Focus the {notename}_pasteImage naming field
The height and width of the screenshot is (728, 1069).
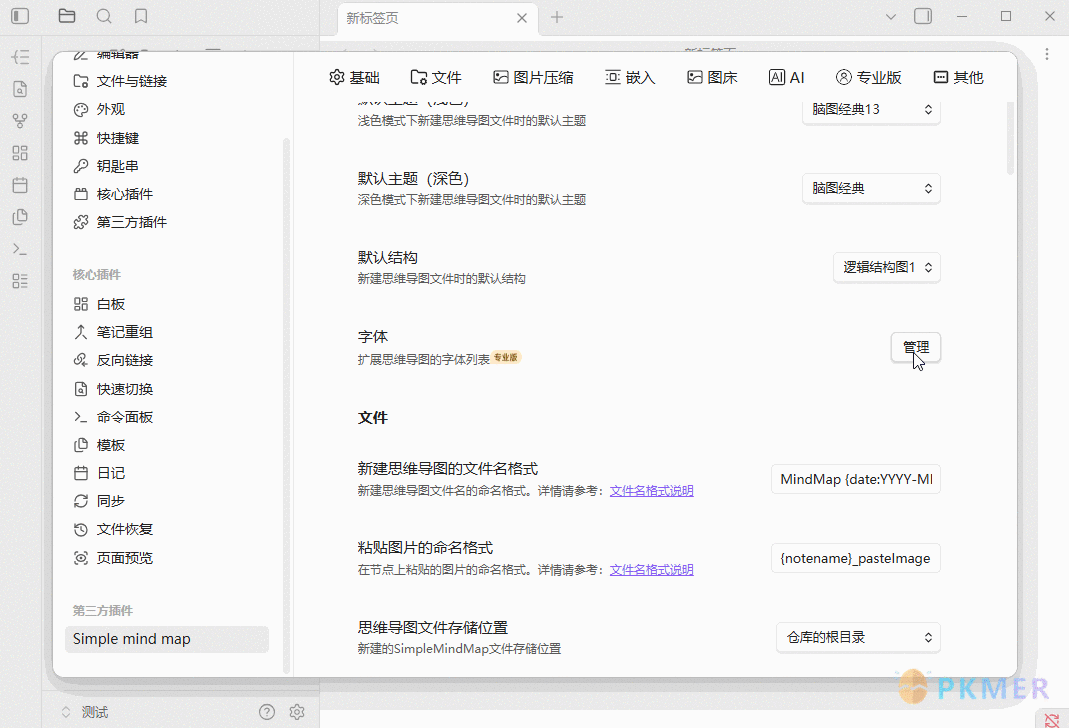tap(856, 558)
